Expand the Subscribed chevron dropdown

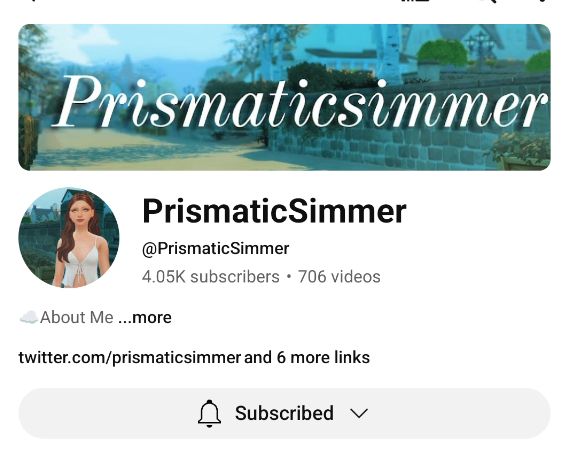(x=358, y=414)
